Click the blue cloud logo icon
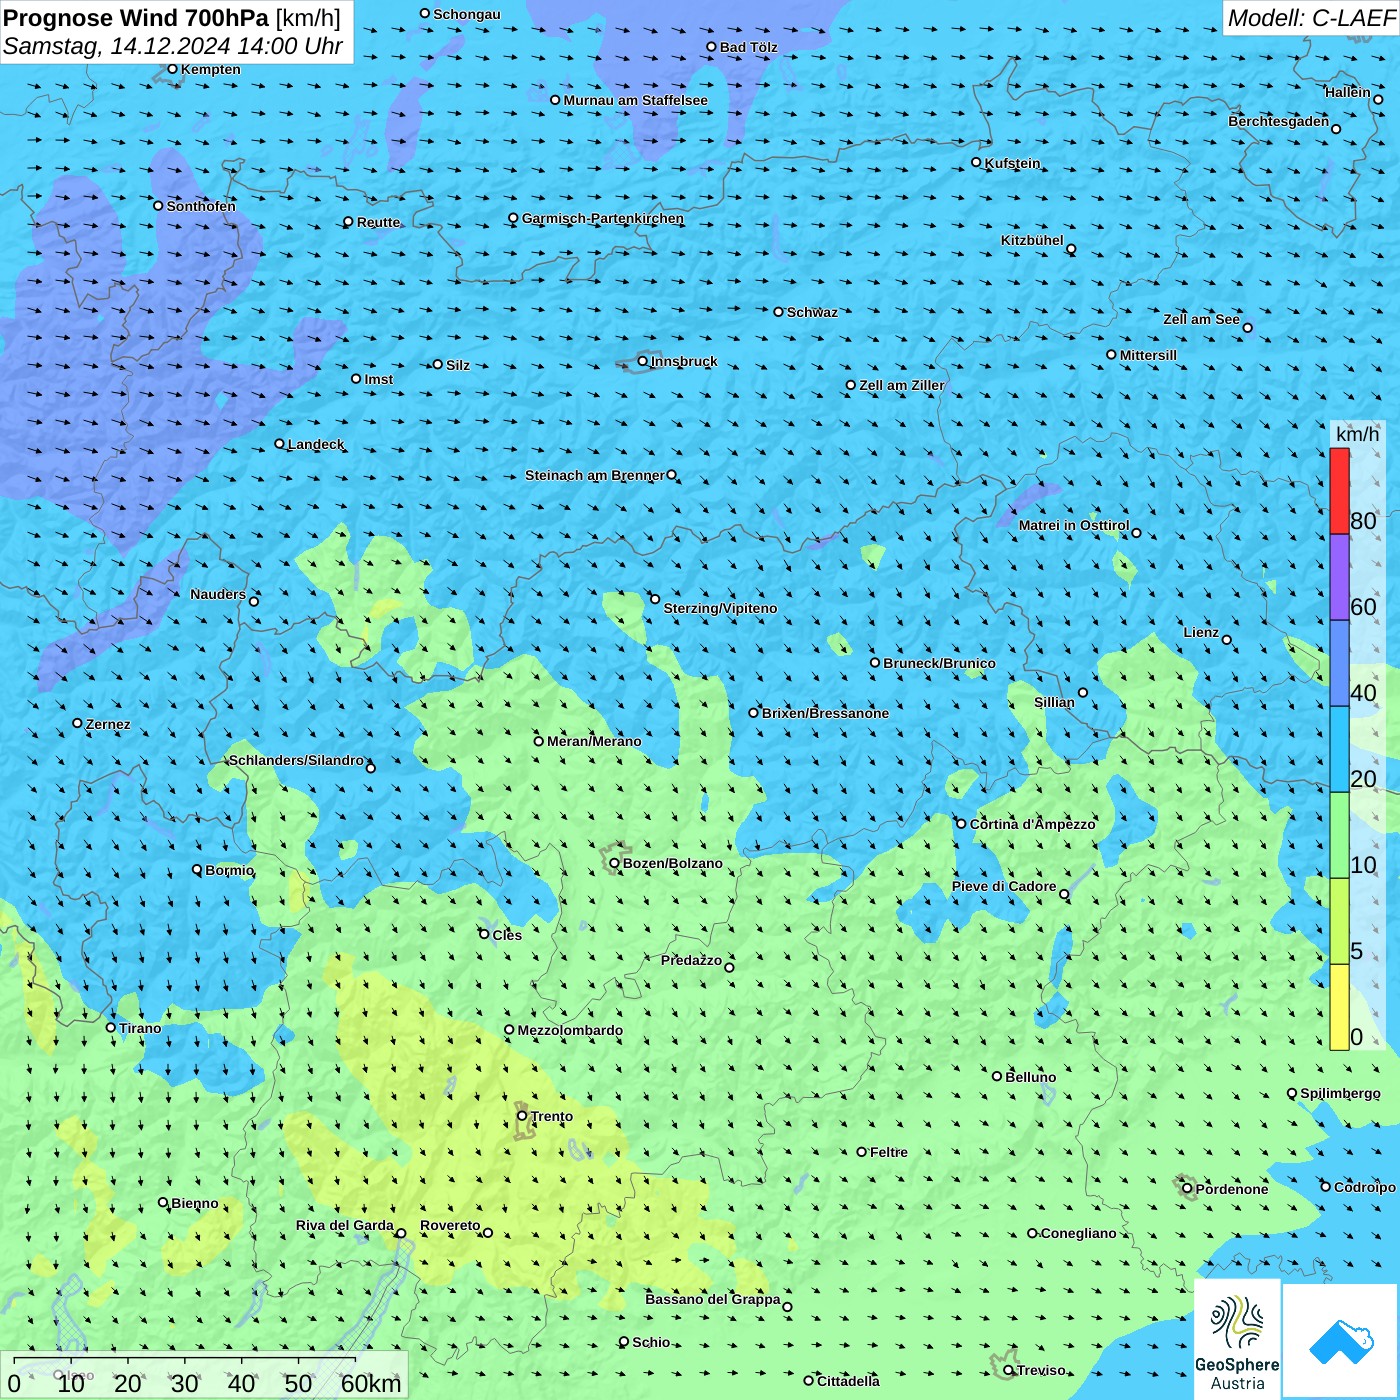Image resolution: width=1400 pixels, height=1400 pixels. (x=1341, y=1341)
